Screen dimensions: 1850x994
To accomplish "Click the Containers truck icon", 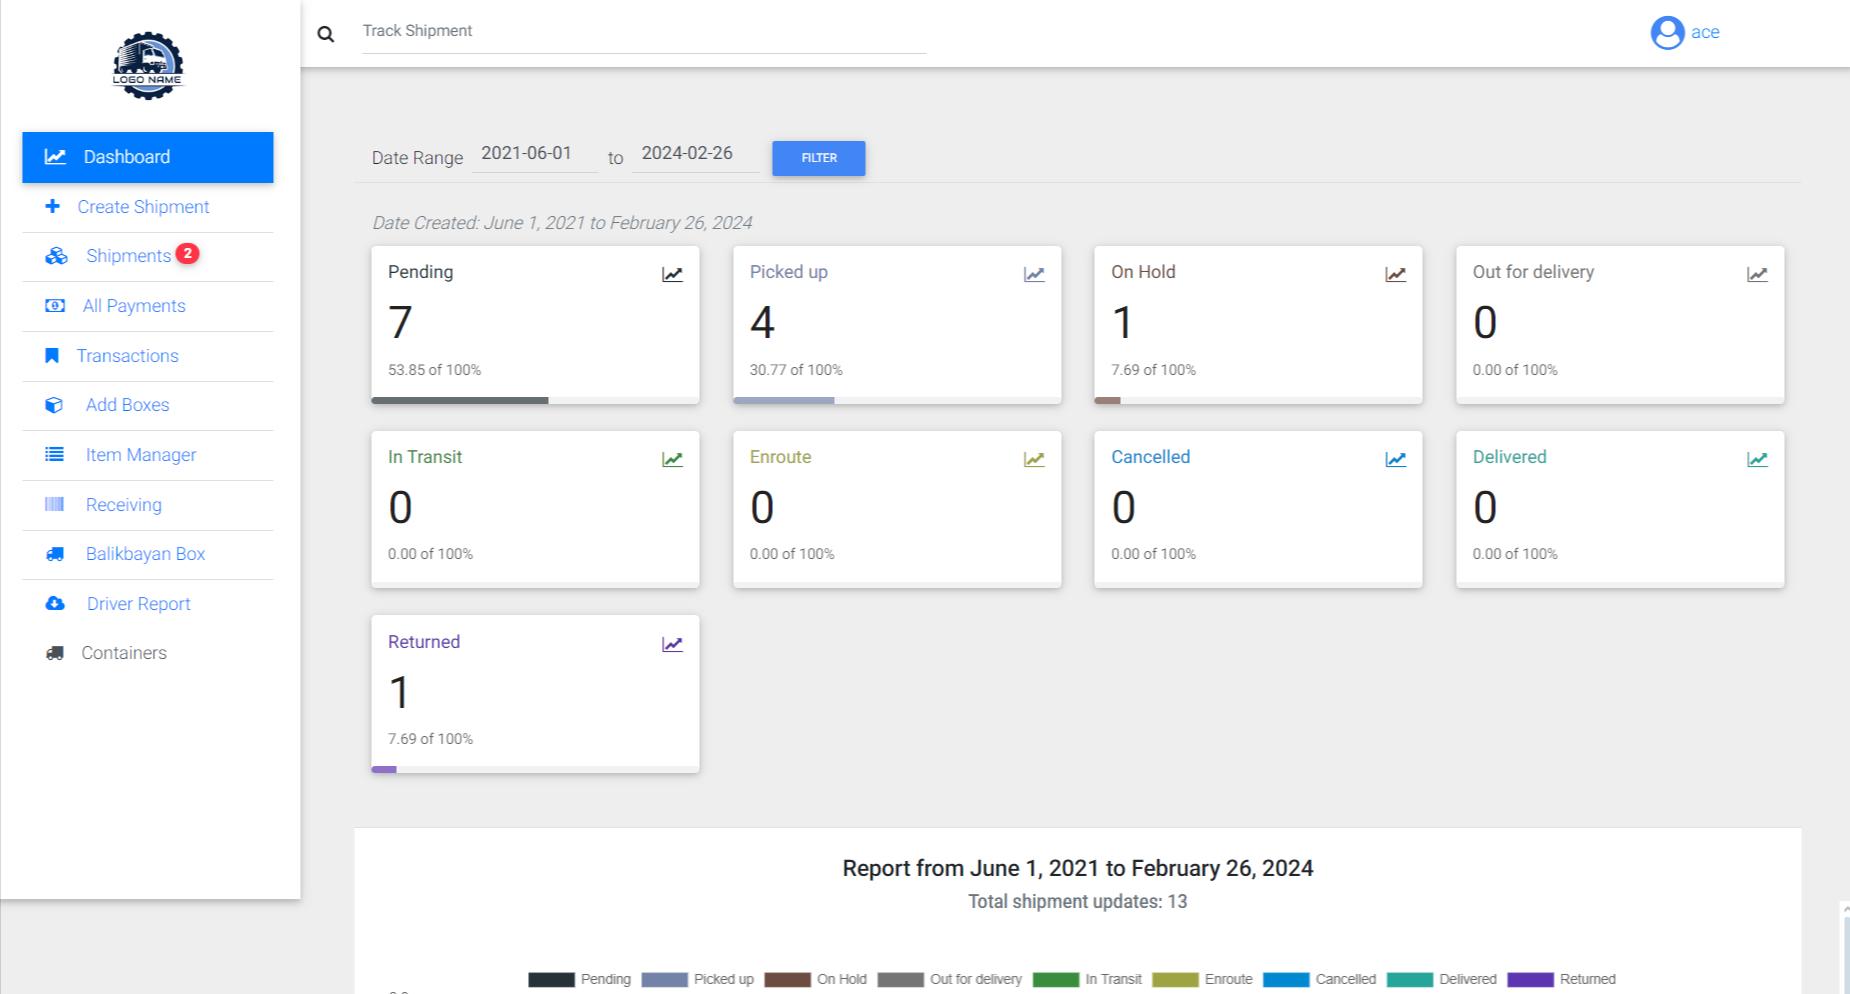I will pos(55,653).
